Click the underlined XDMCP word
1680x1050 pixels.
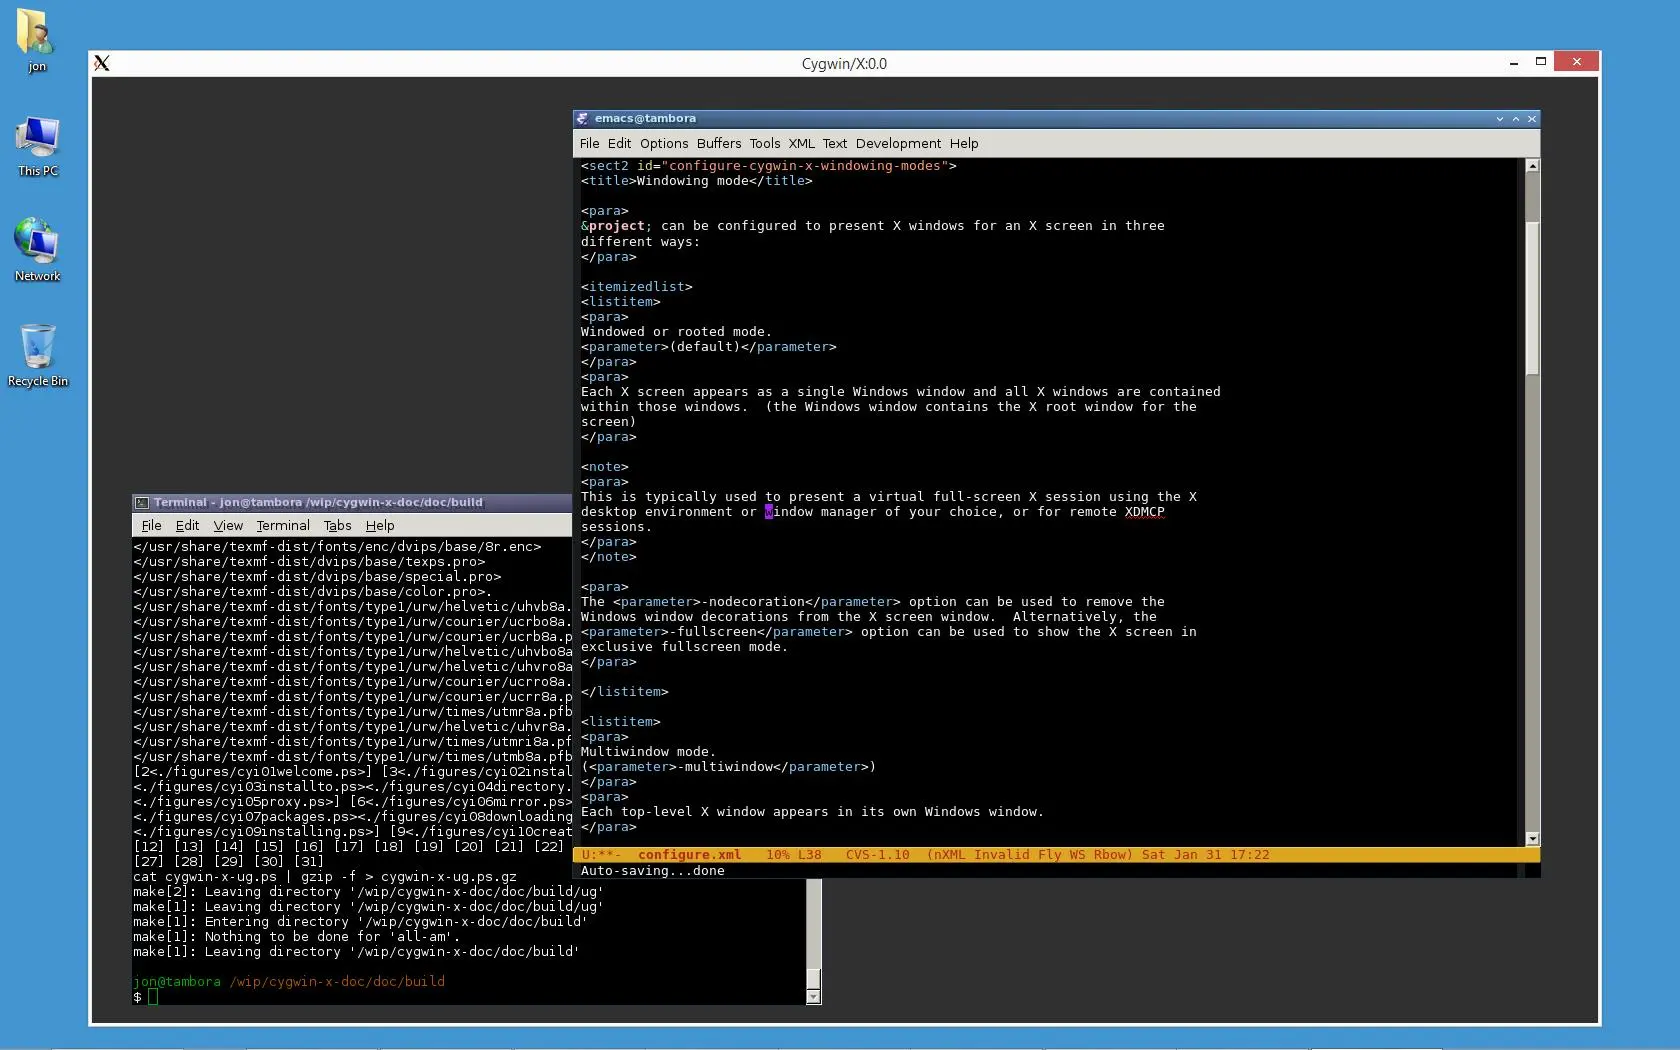[x=1144, y=512]
